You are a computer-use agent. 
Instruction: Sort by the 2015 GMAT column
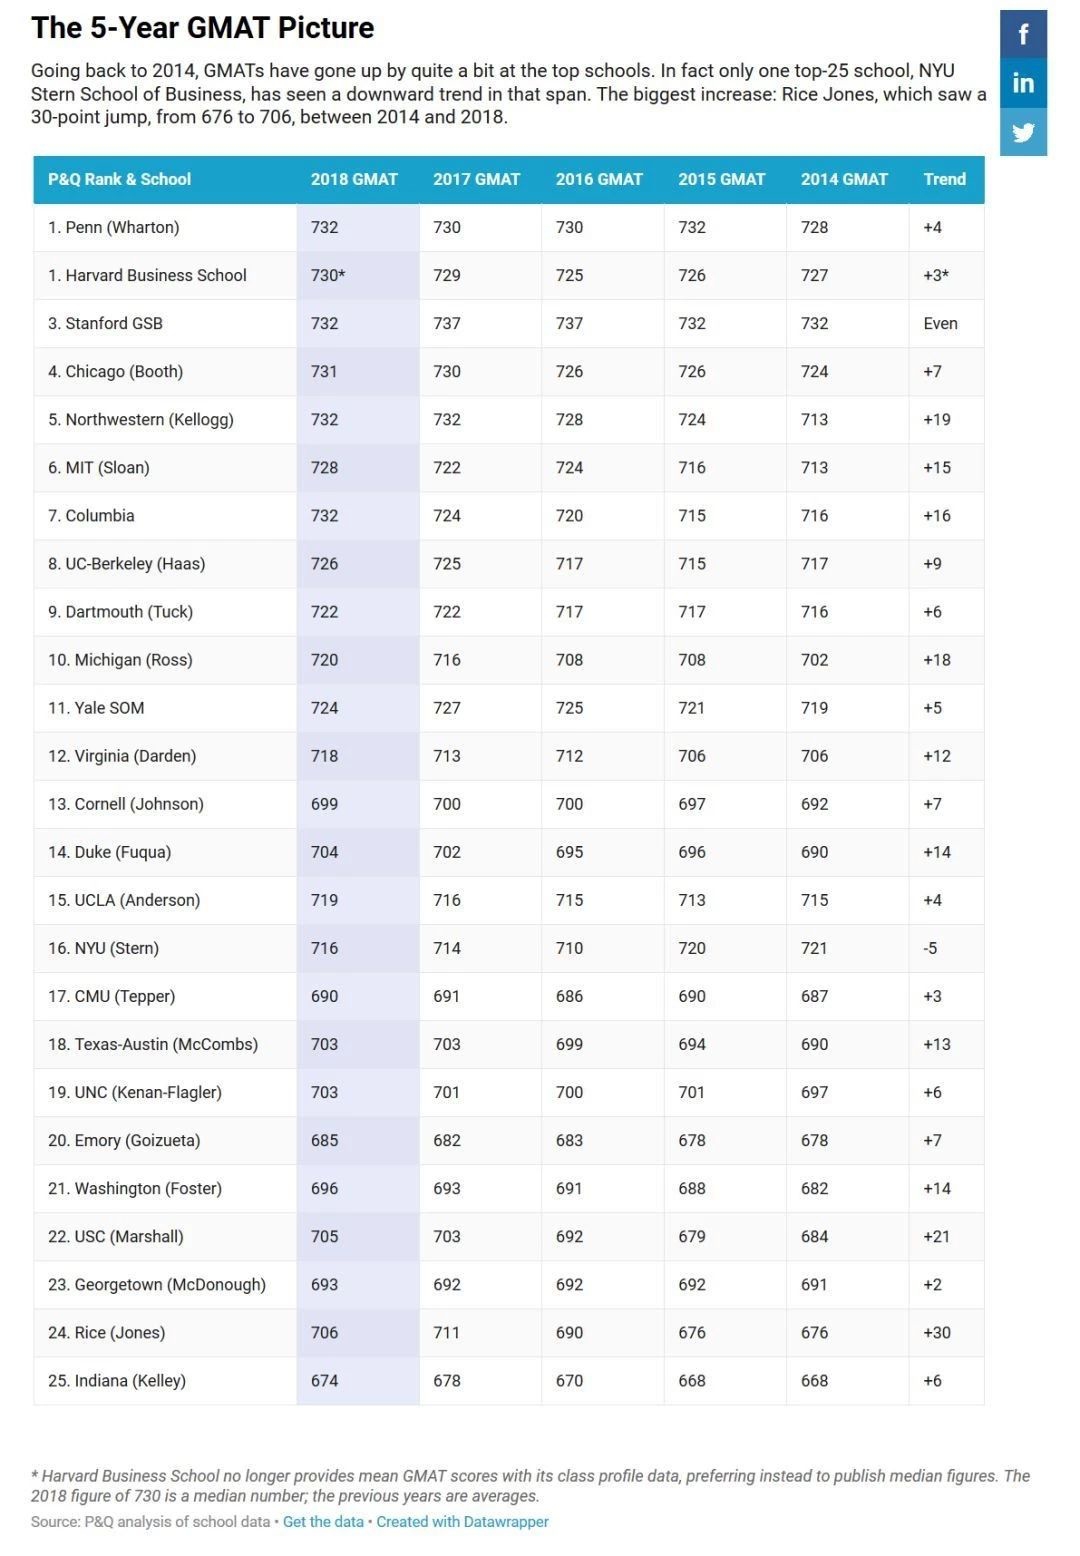pos(721,179)
